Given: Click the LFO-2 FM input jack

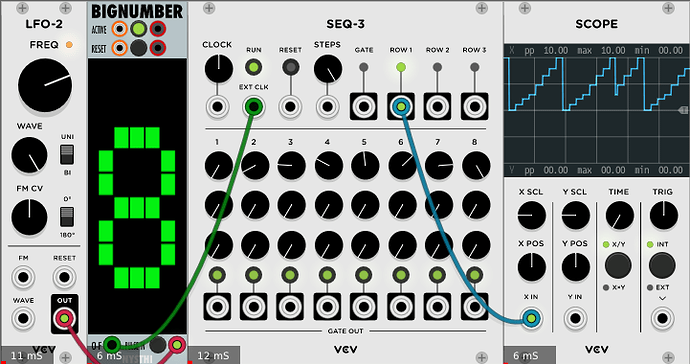Looking at the screenshot, I should (x=23, y=277).
